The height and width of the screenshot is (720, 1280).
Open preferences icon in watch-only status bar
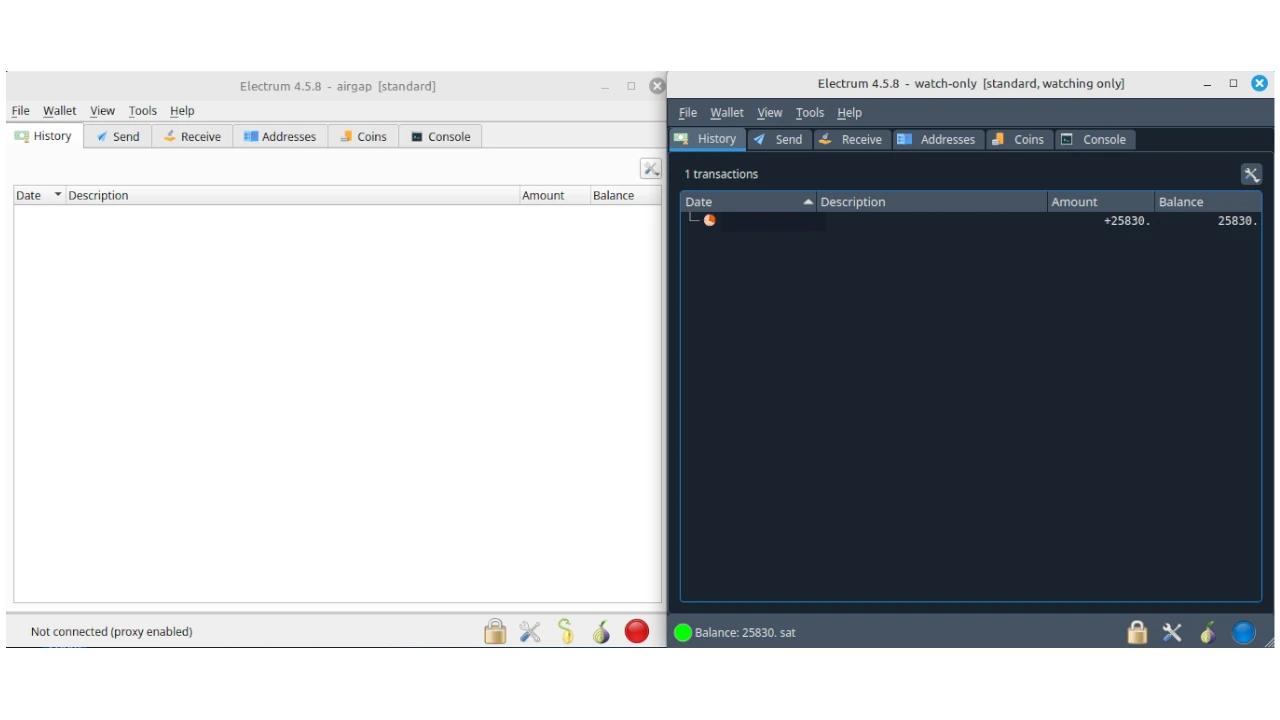coord(1172,632)
